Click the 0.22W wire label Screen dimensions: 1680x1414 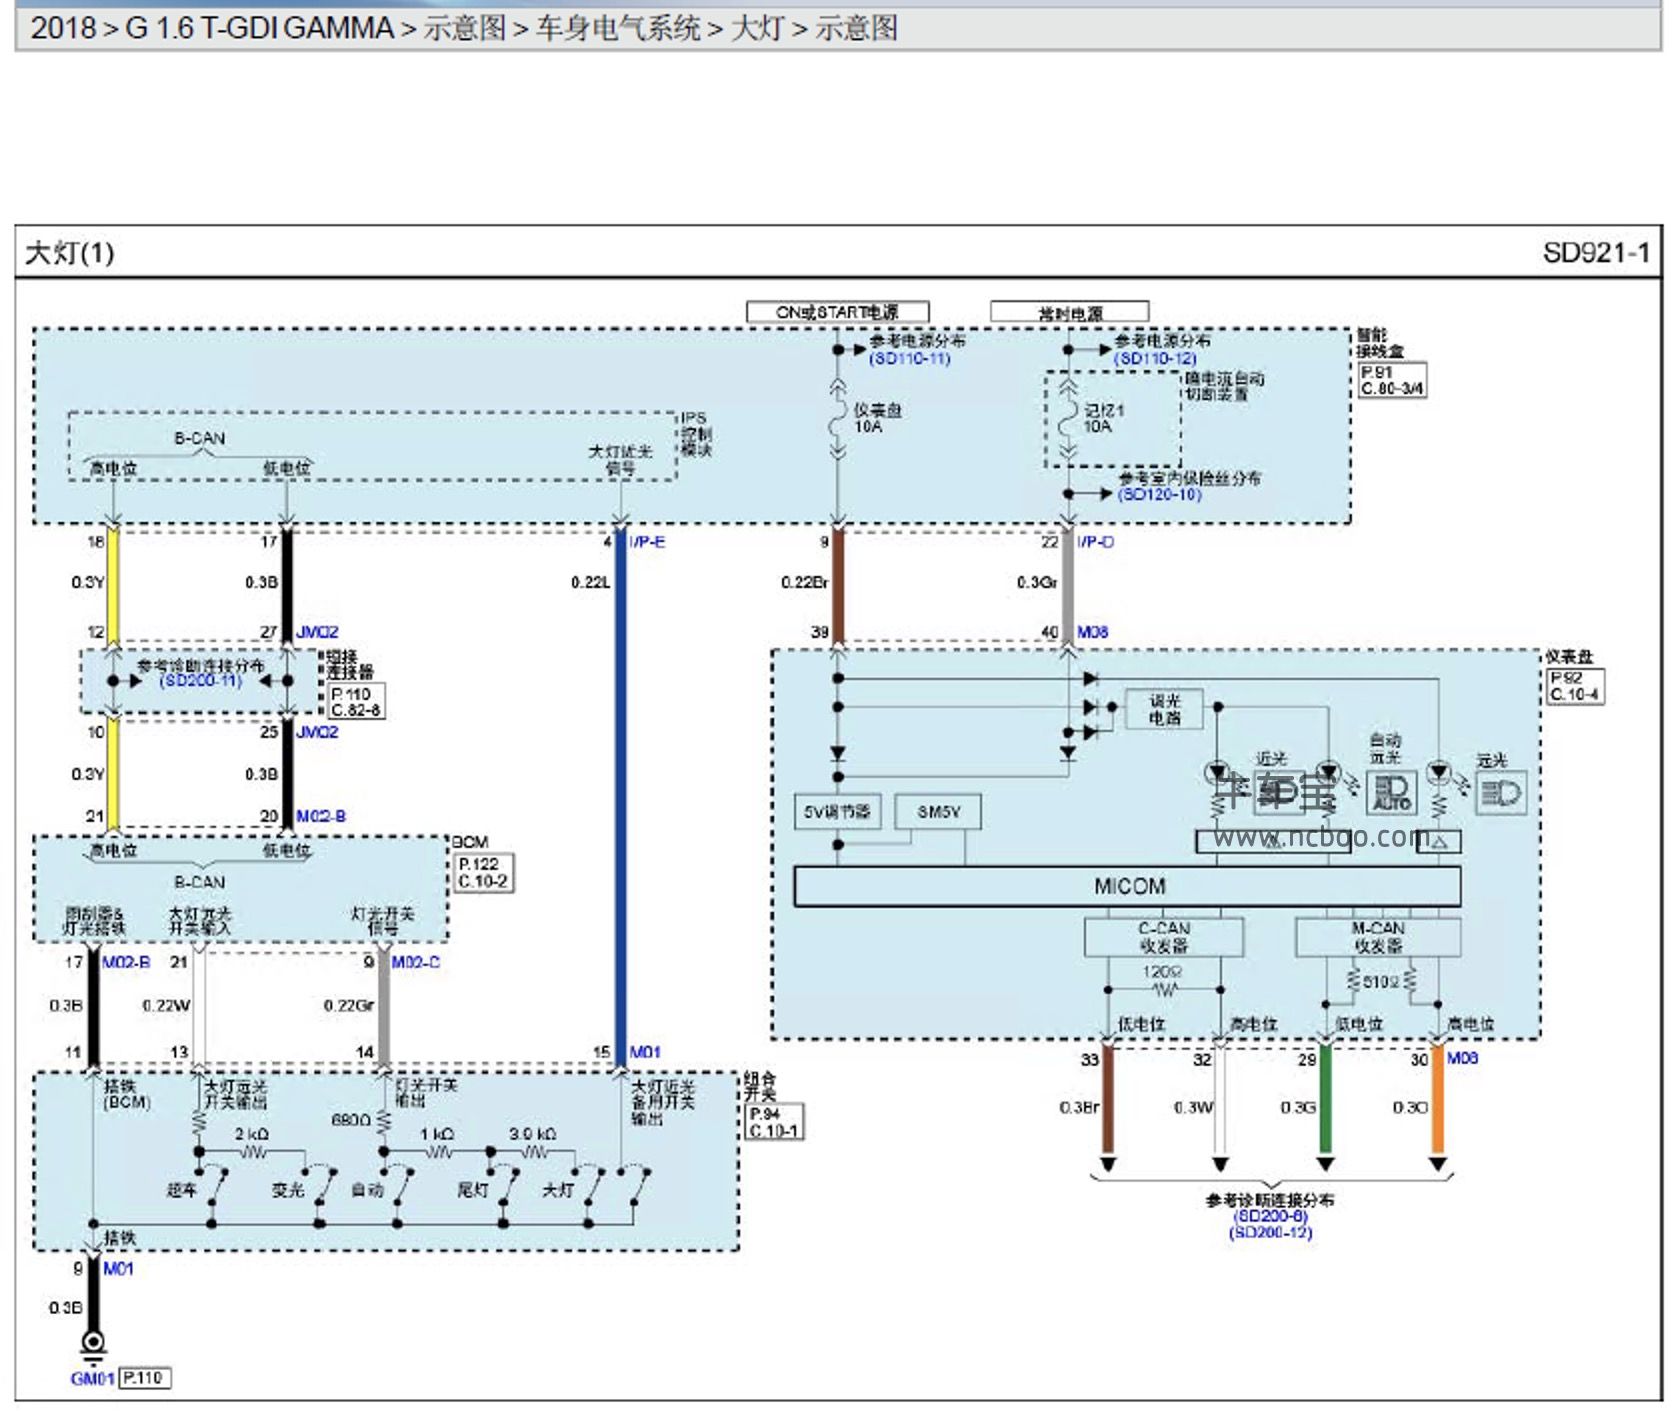coord(166,1005)
